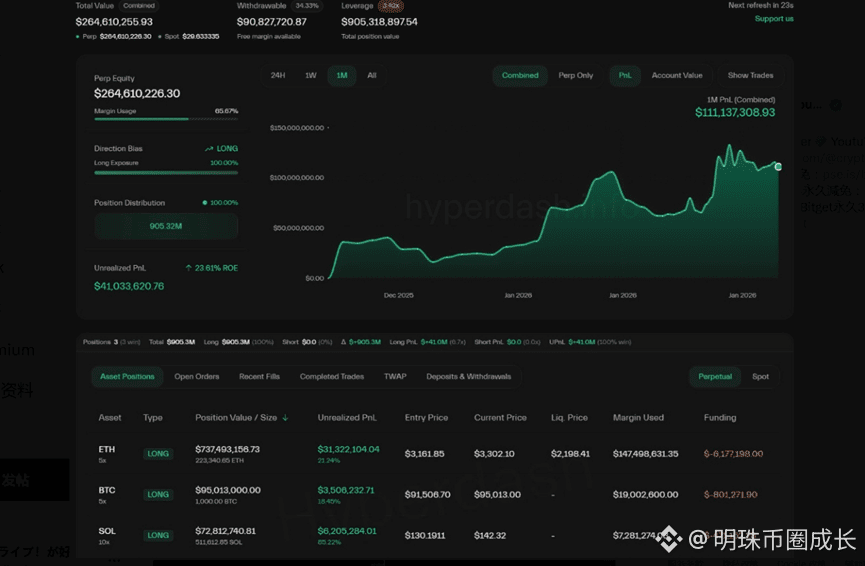This screenshot has width=865, height=566.
Task: Click the green dot on the chart's latest point
Action: pyautogui.click(x=778, y=167)
